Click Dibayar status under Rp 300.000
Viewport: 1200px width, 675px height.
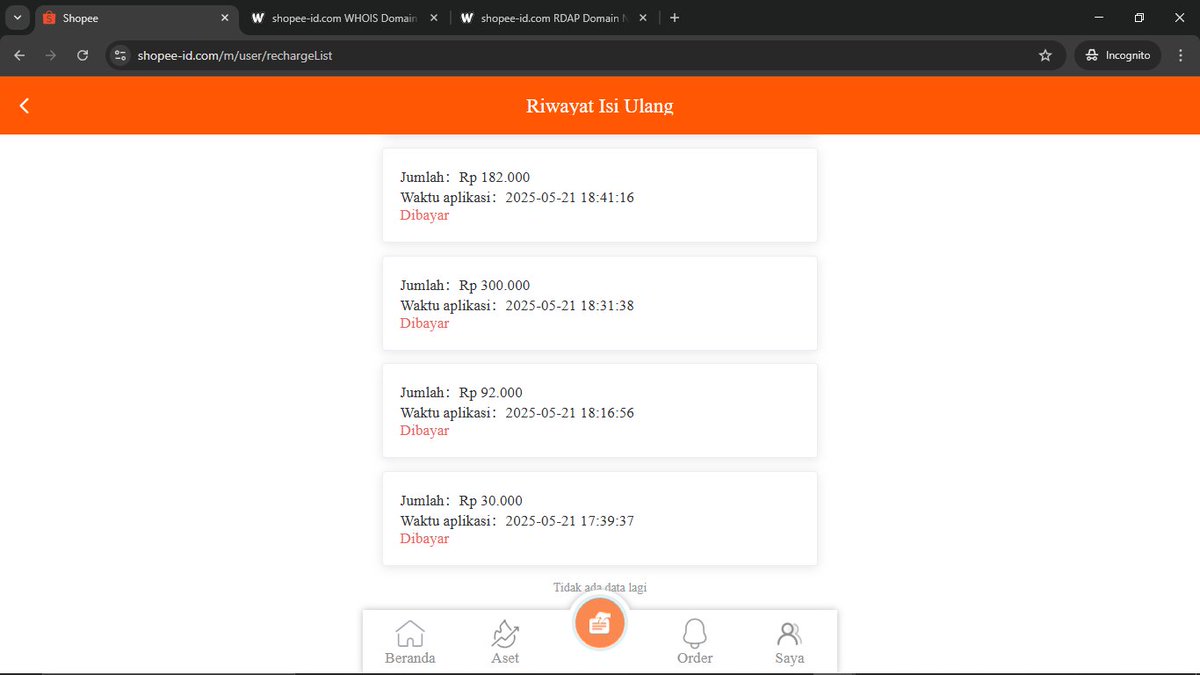pyautogui.click(x=425, y=323)
